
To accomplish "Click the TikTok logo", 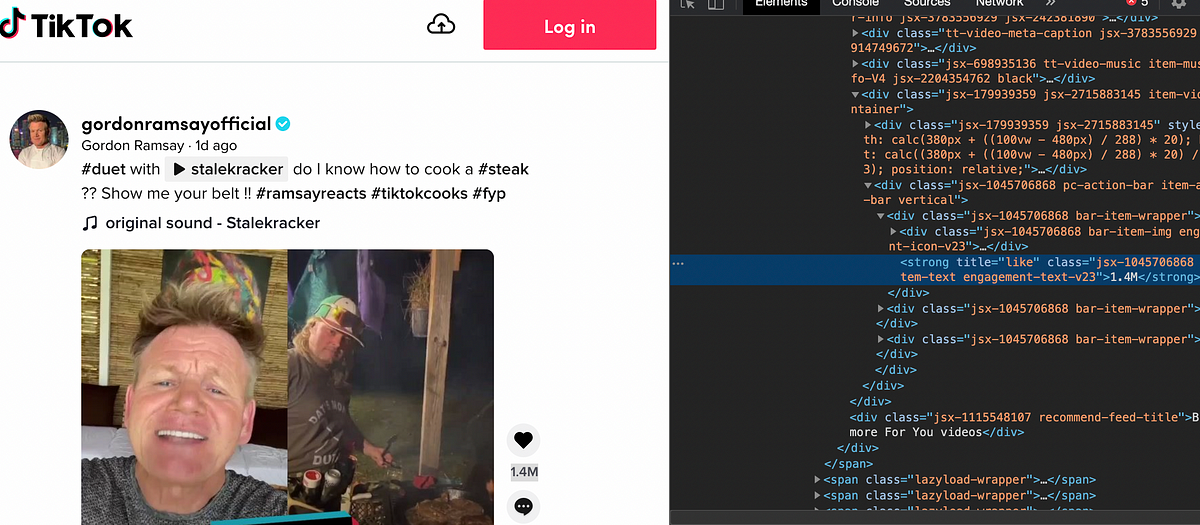I will click(x=66, y=26).
